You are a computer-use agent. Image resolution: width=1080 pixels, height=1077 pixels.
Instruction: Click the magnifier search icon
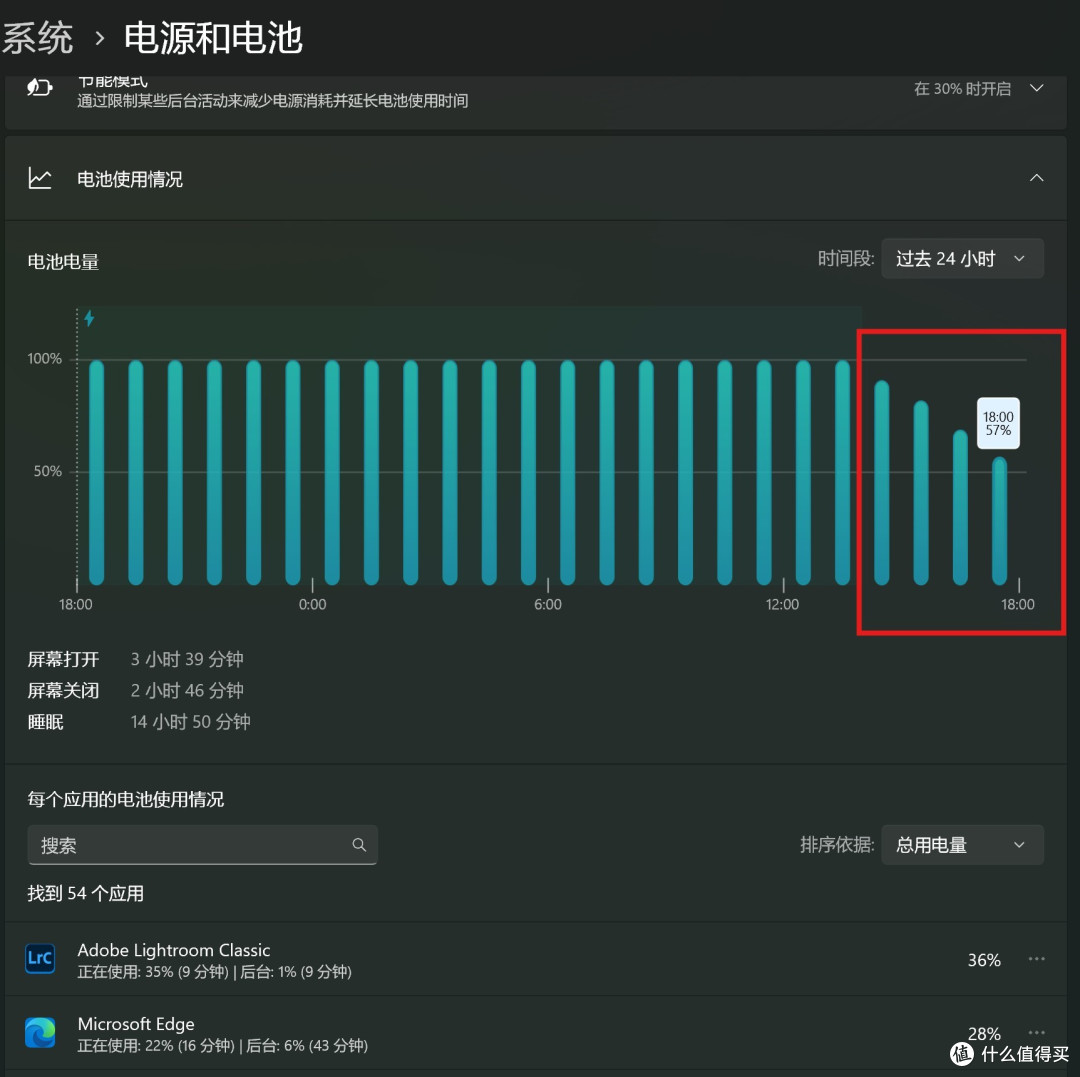click(359, 845)
